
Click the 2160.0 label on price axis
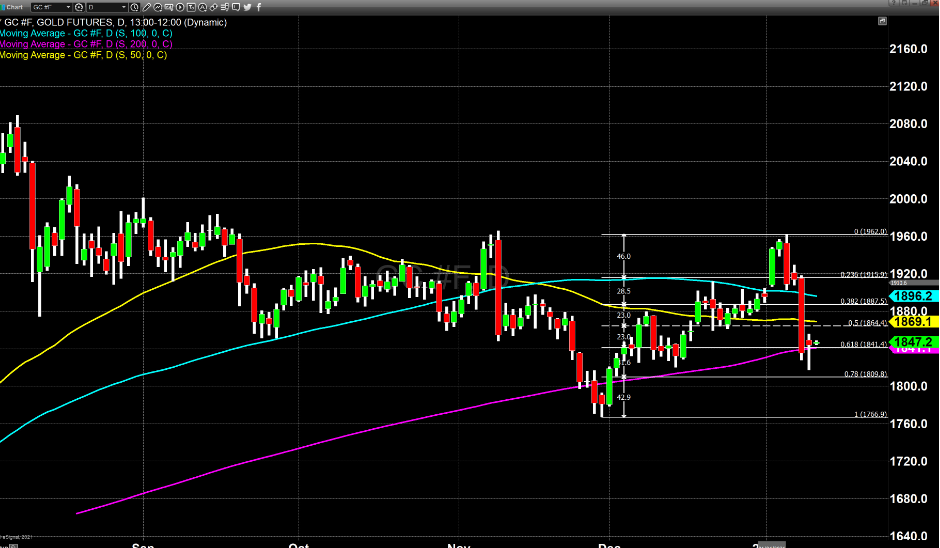(910, 49)
